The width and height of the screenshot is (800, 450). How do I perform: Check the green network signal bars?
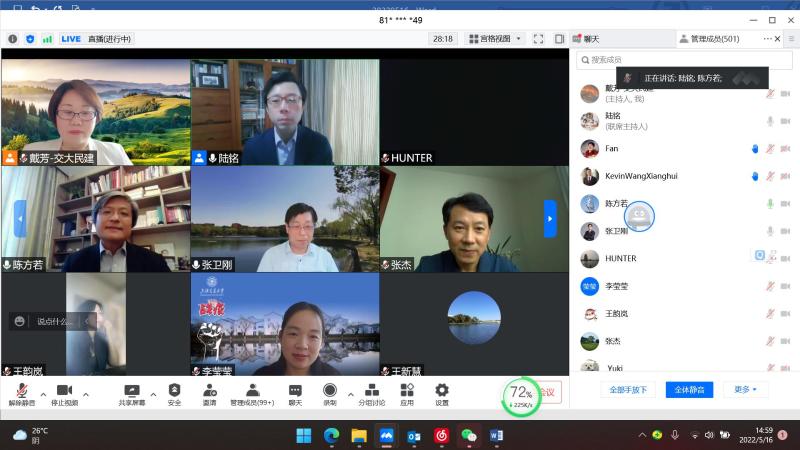coord(47,39)
